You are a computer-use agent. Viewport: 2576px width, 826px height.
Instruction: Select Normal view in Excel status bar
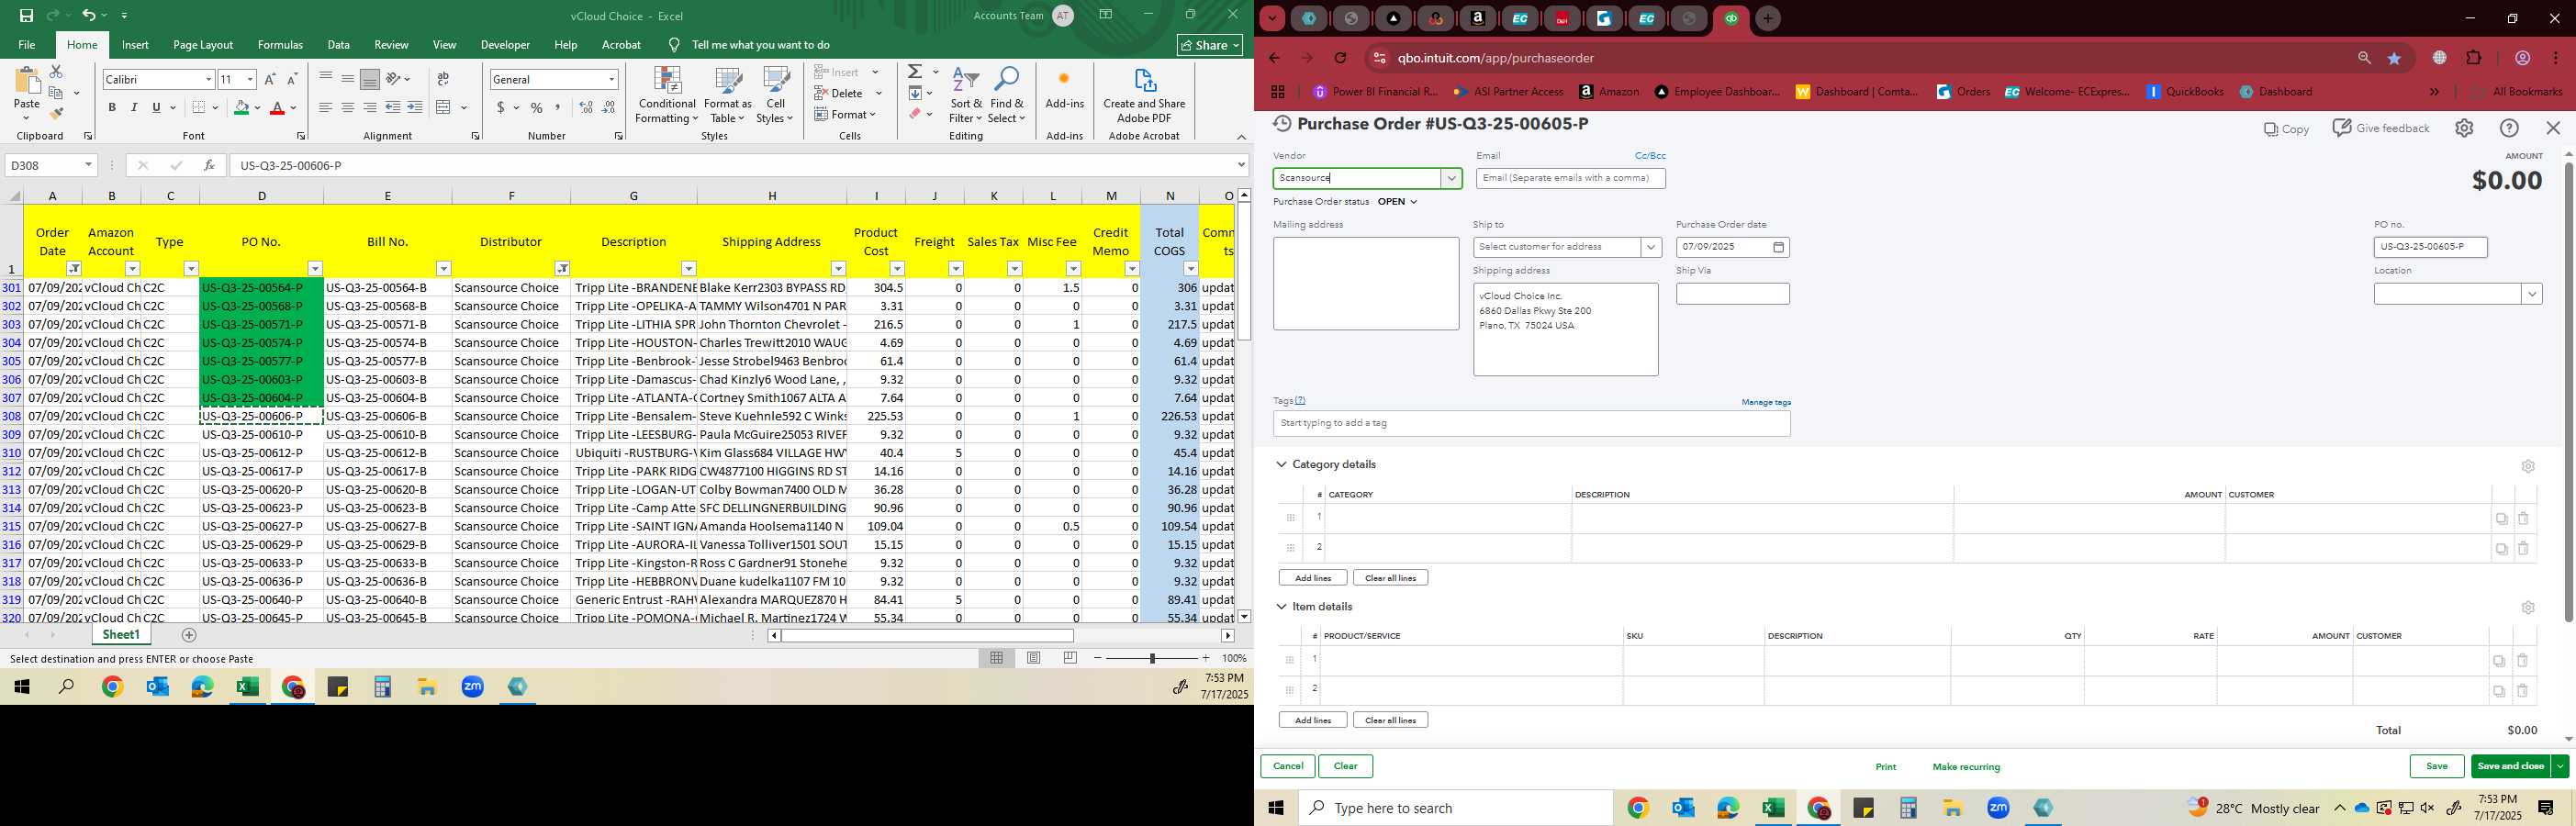coord(997,658)
